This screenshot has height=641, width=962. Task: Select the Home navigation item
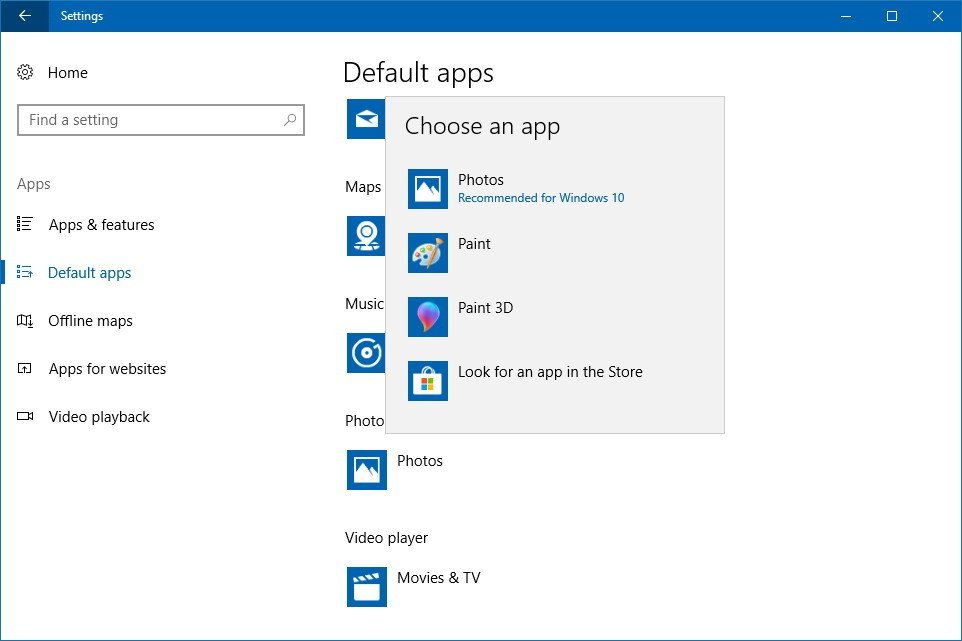(68, 72)
